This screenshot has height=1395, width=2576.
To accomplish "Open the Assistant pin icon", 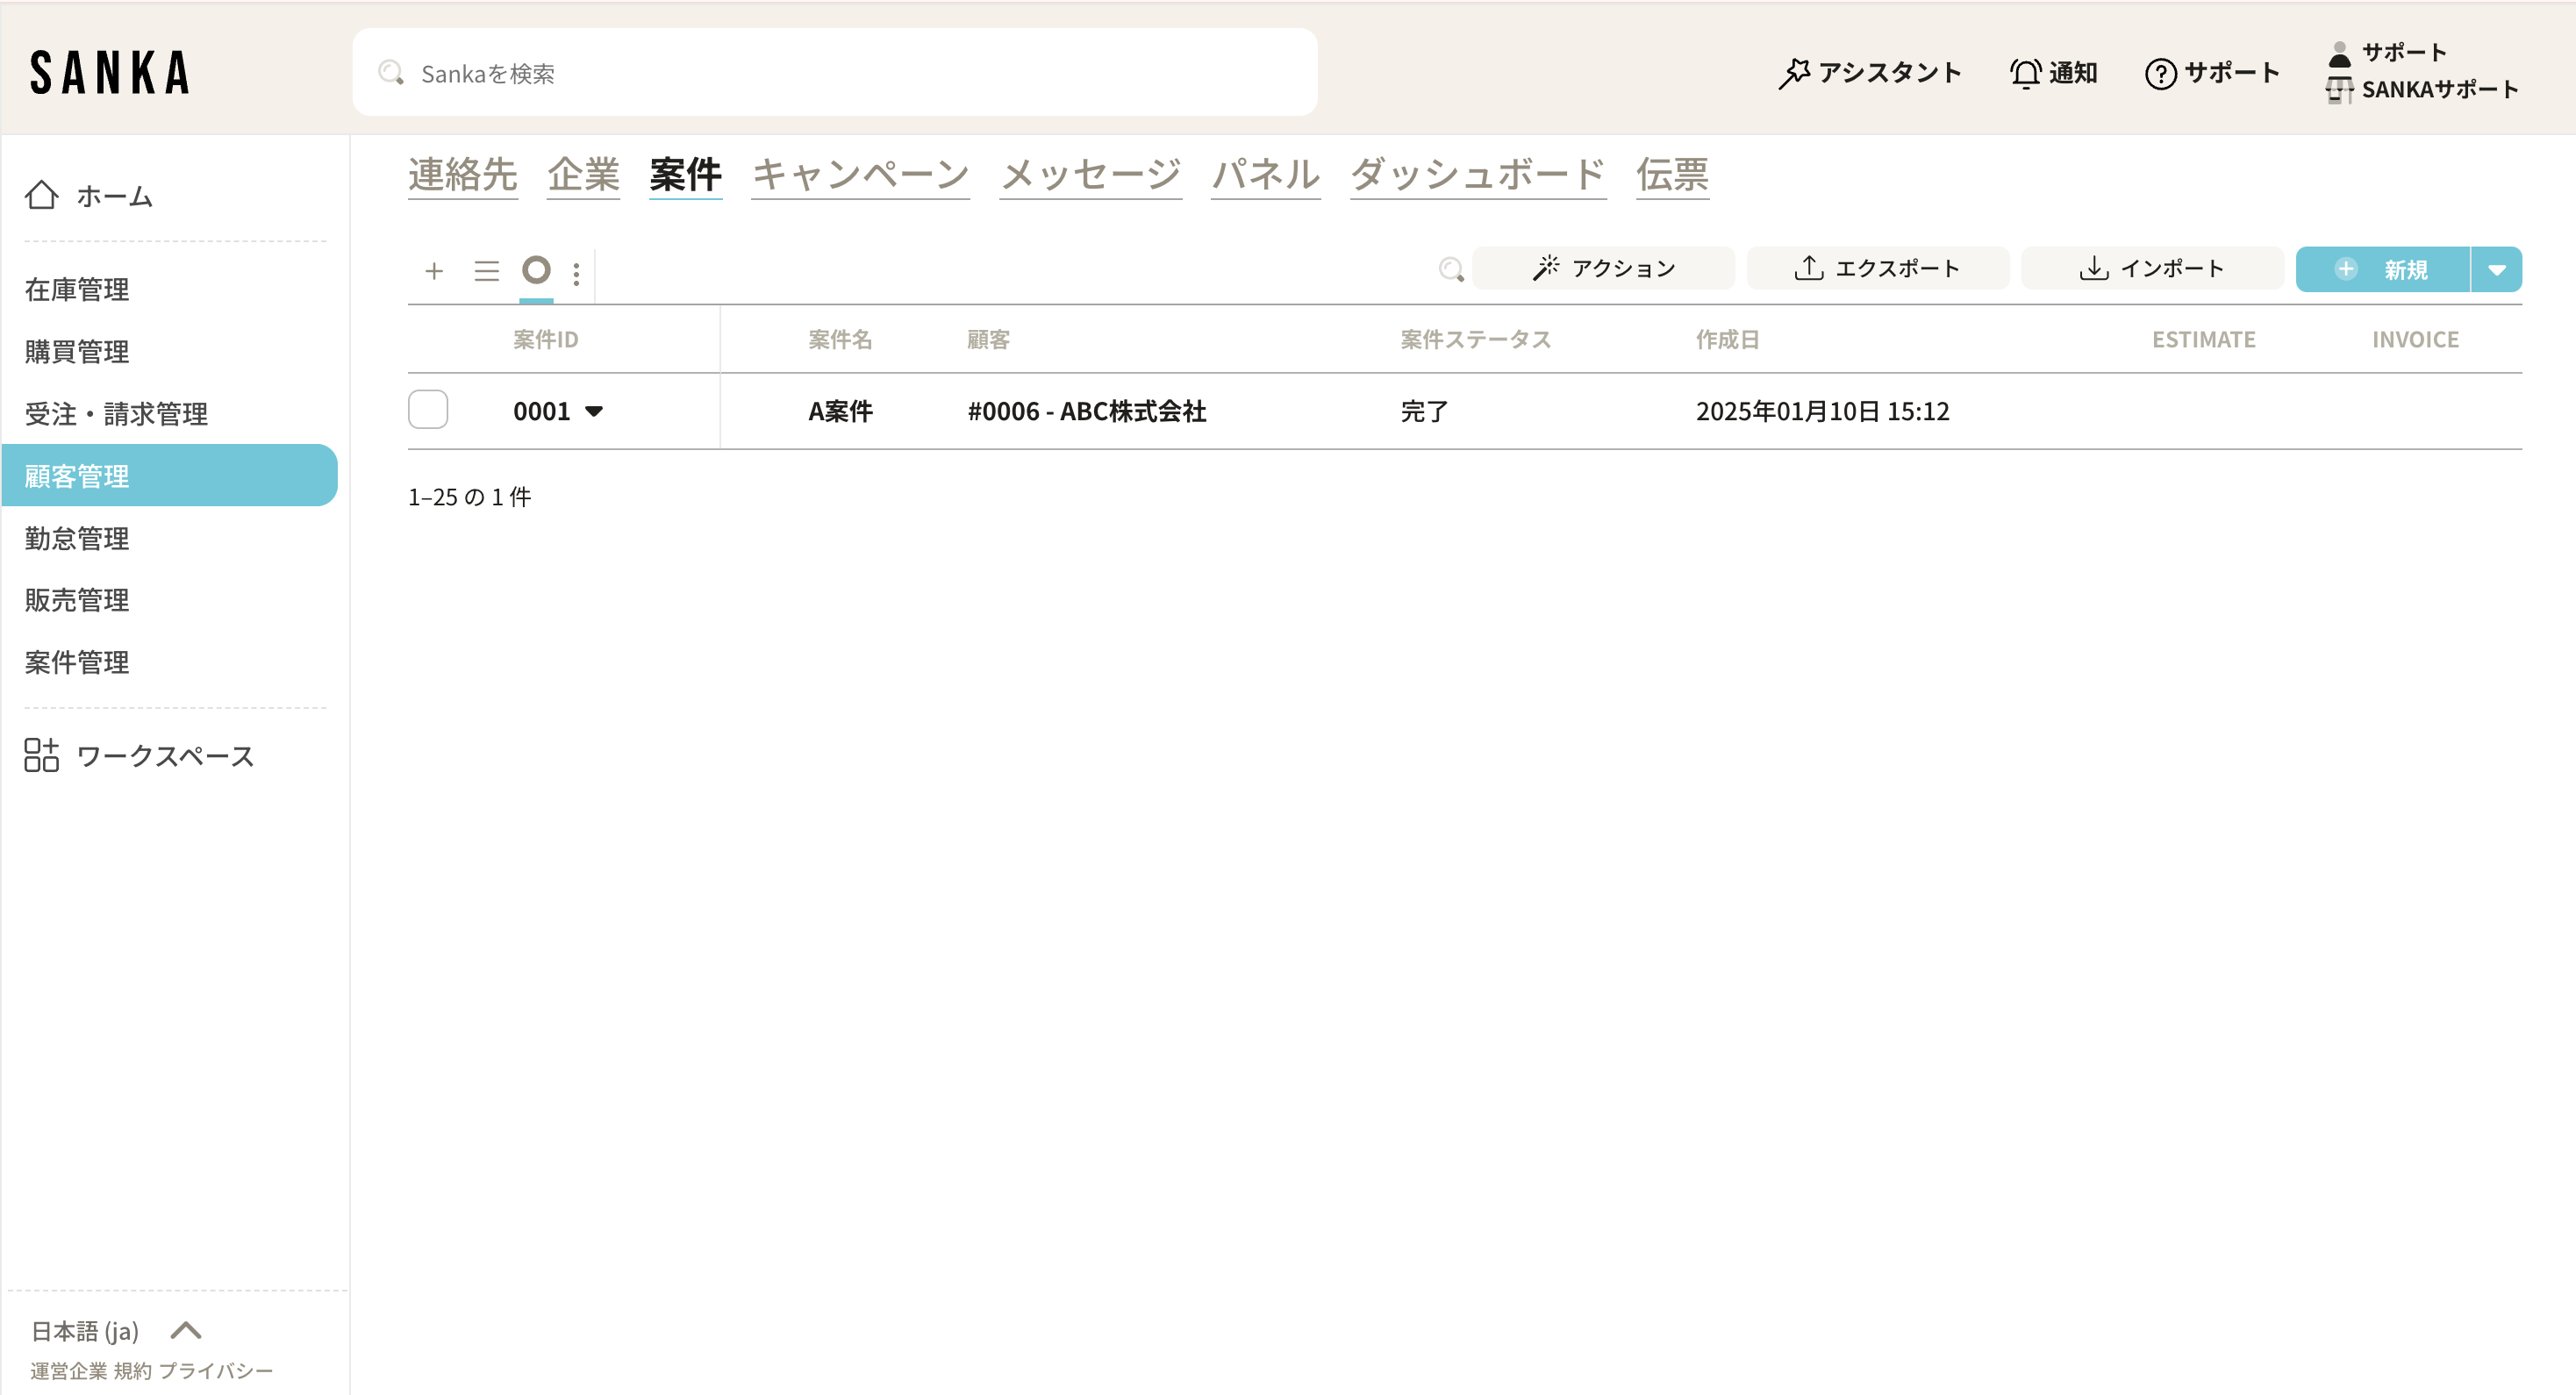I will [x=1794, y=73].
